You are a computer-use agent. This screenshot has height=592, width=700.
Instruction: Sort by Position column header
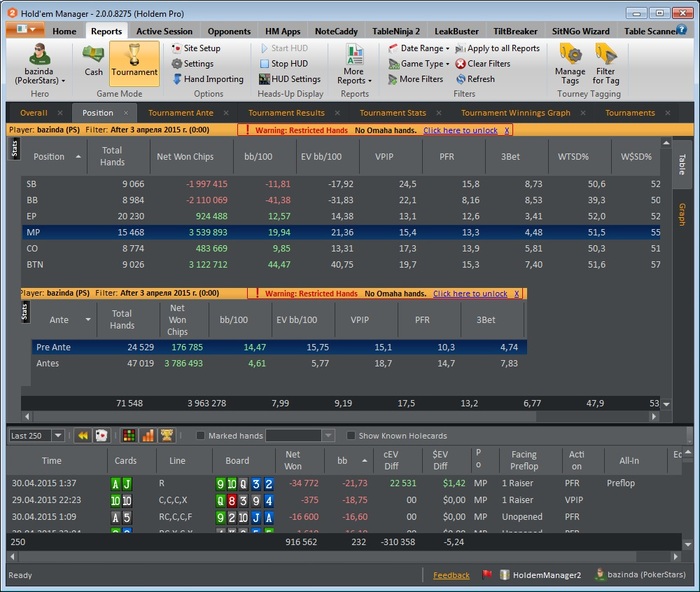(x=54, y=157)
